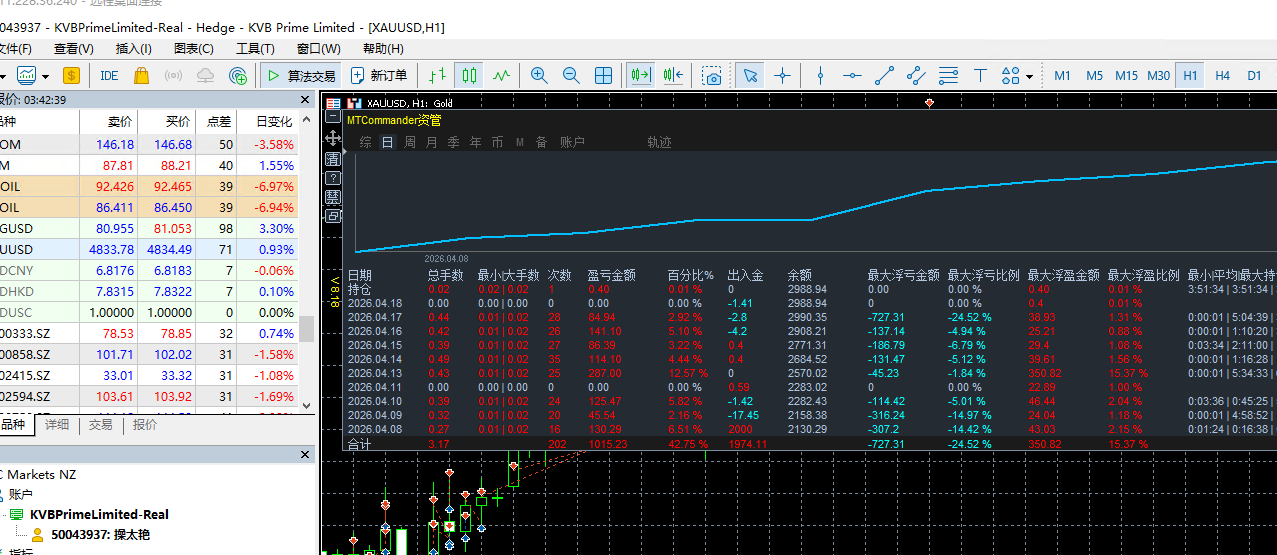Open the market shopping bag icon

141,75
